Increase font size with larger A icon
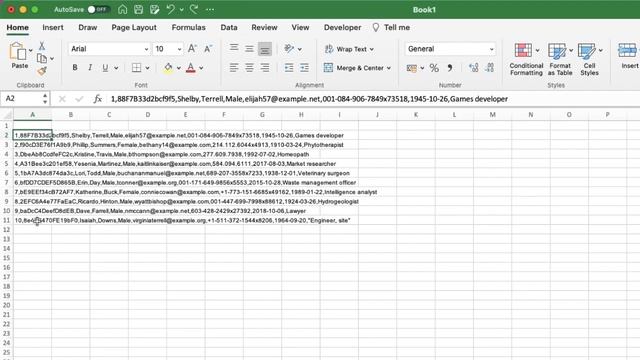 point(192,49)
